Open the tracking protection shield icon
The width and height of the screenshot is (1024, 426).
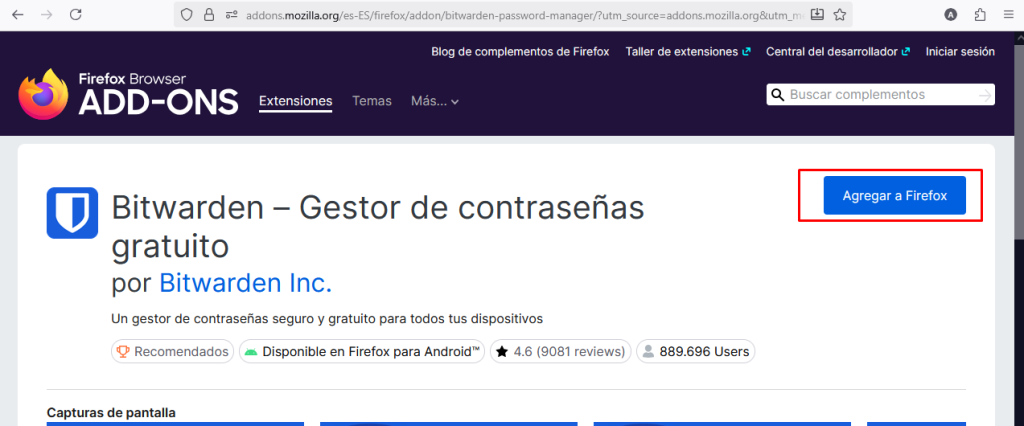pyautogui.click(x=185, y=15)
